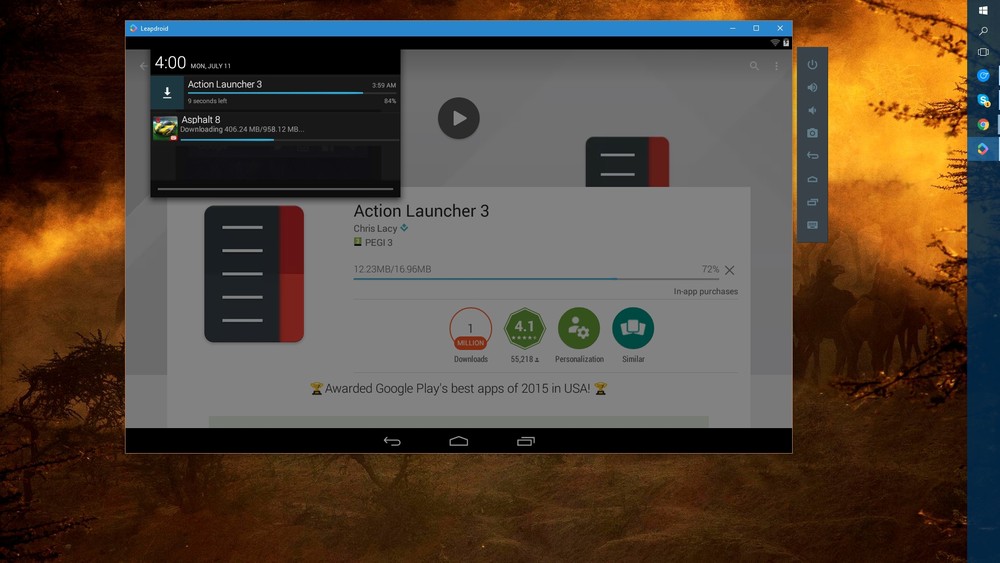This screenshot has width=1000, height=563.
Task: Click the sidebar home icon
Action: [812, 179]
